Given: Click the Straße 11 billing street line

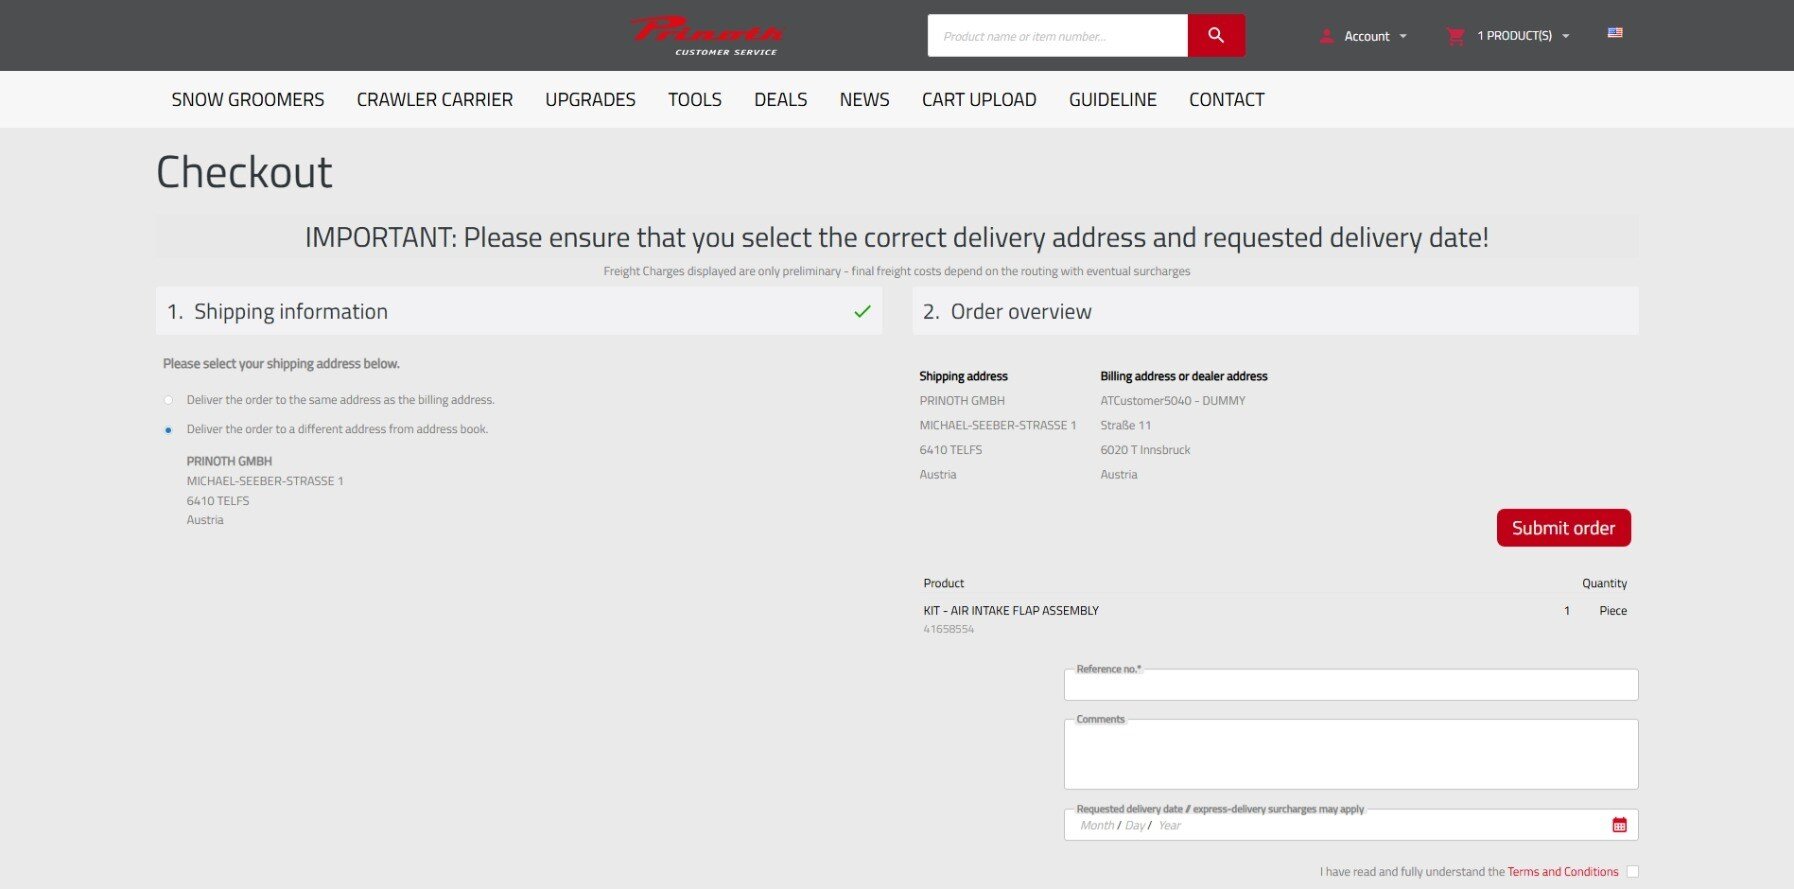Looking at the screenshot, I should coord(1126,425).
